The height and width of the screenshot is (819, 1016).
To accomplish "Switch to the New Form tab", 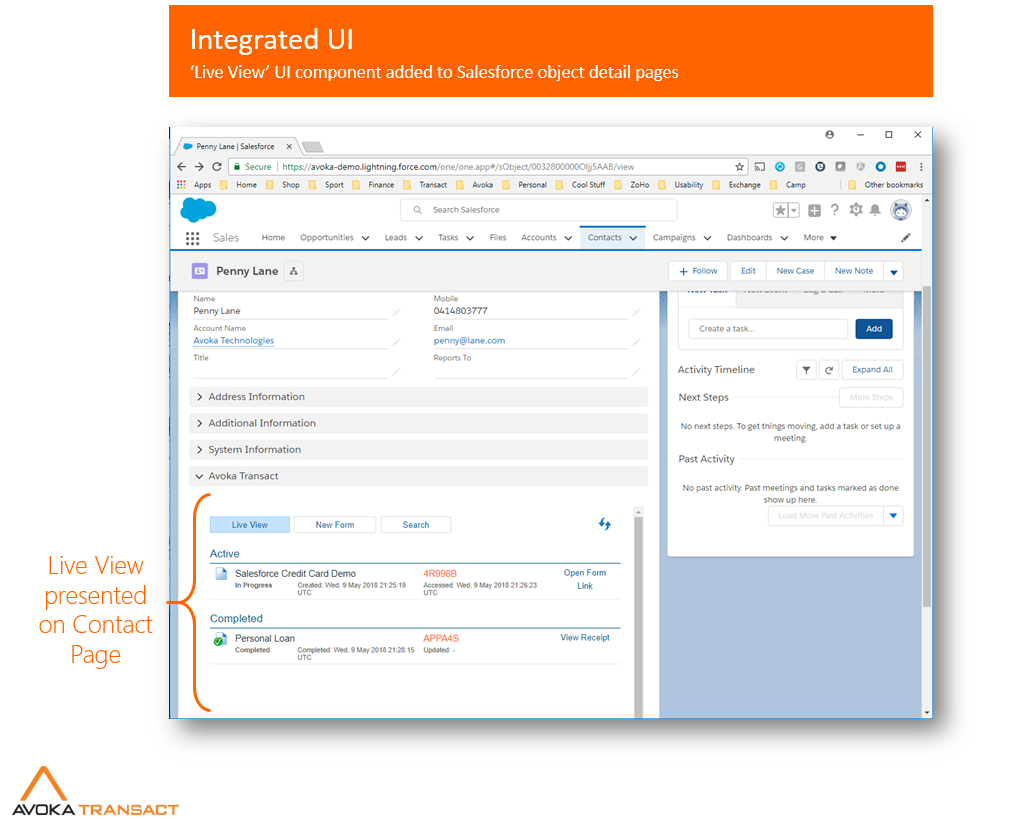I will pos(335,525).
